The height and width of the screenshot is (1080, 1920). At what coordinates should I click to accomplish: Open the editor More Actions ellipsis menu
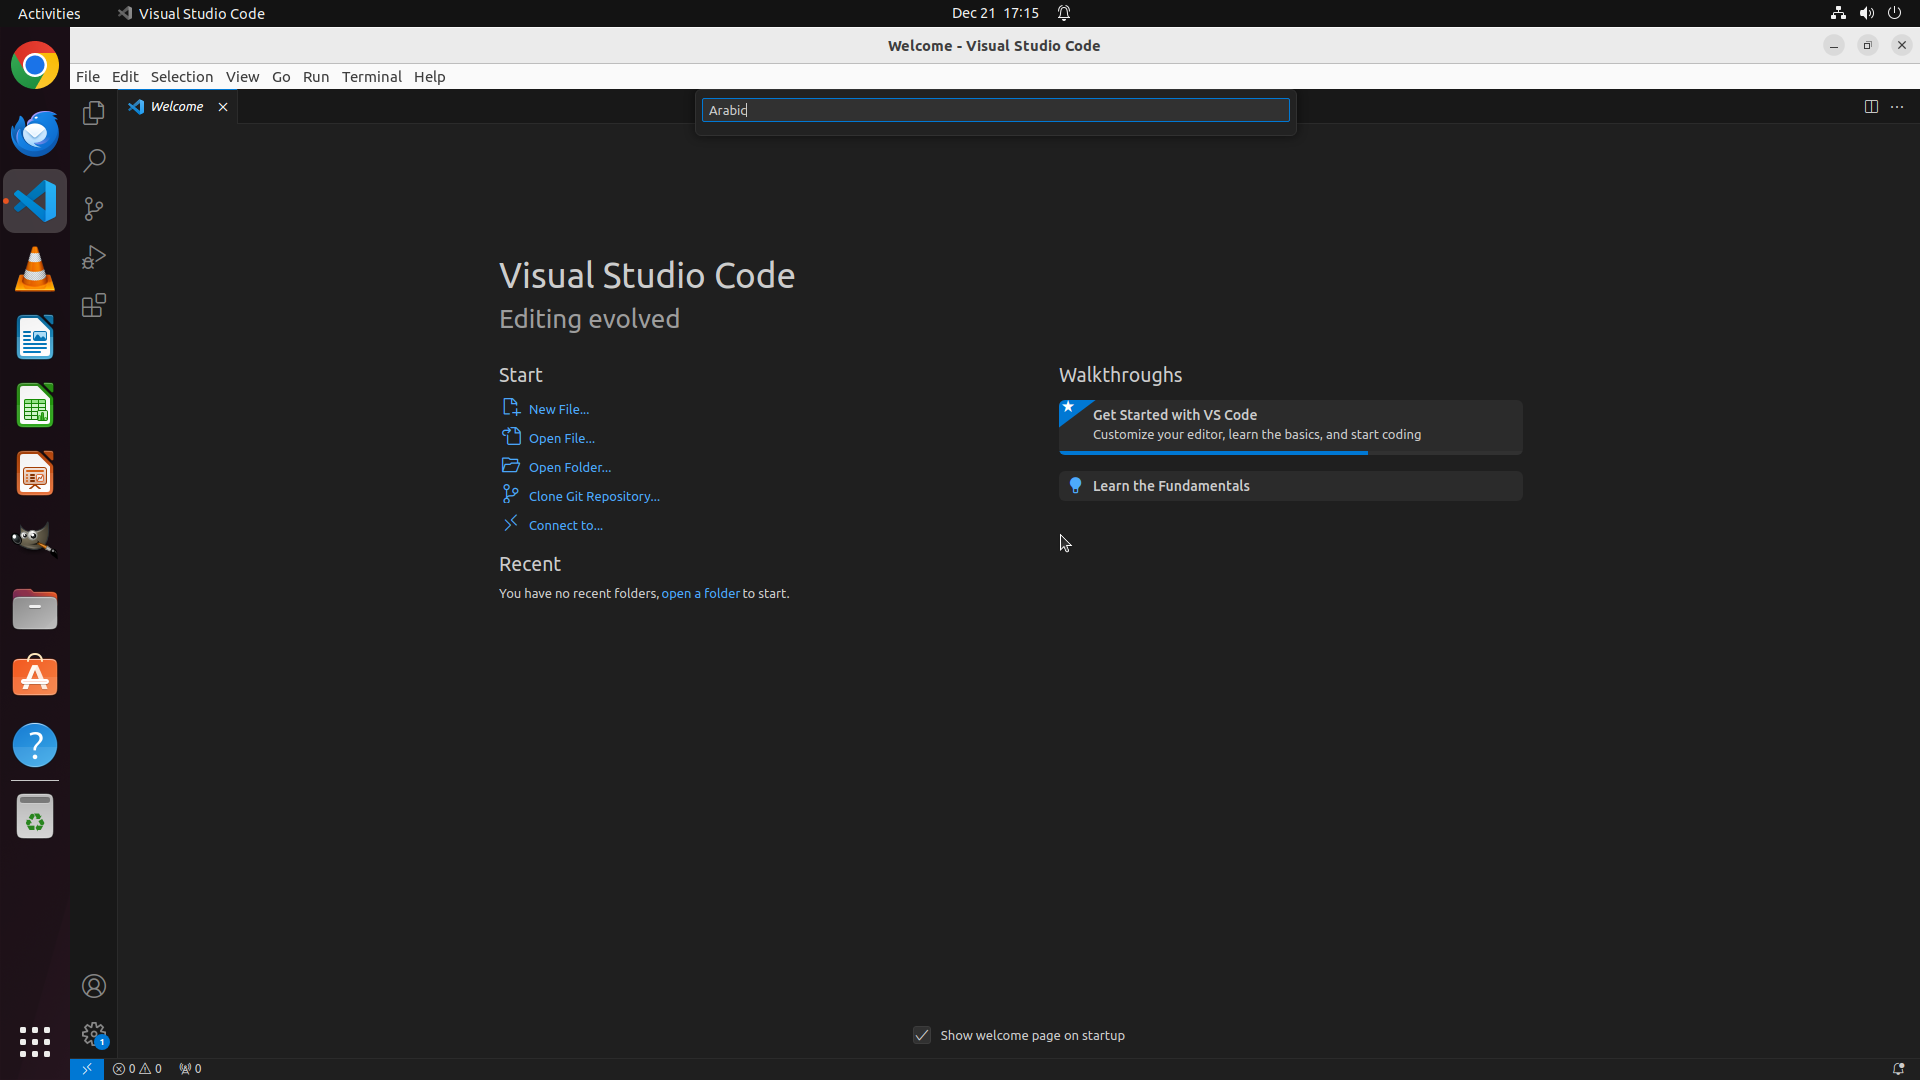click(1897, 107)
